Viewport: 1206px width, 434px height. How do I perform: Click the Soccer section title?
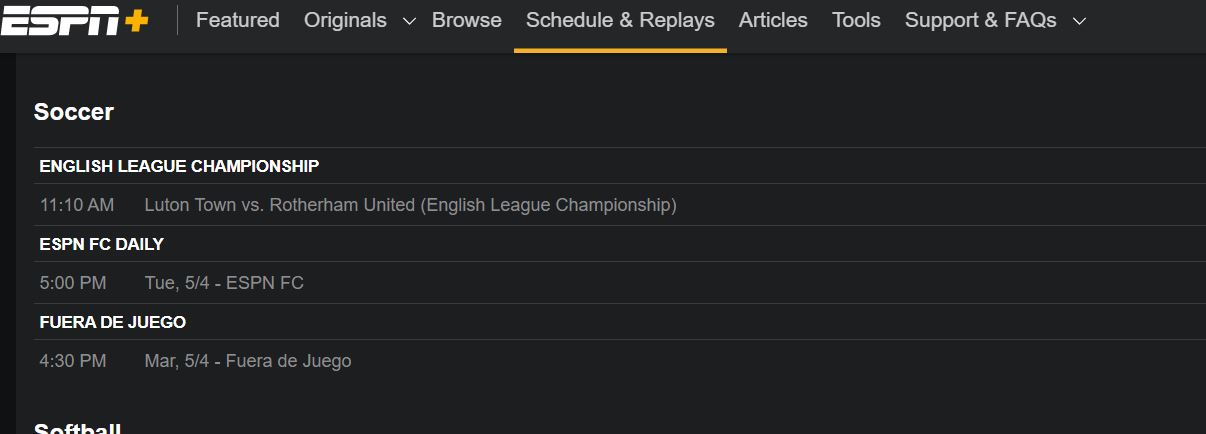(x=74, y=112)
